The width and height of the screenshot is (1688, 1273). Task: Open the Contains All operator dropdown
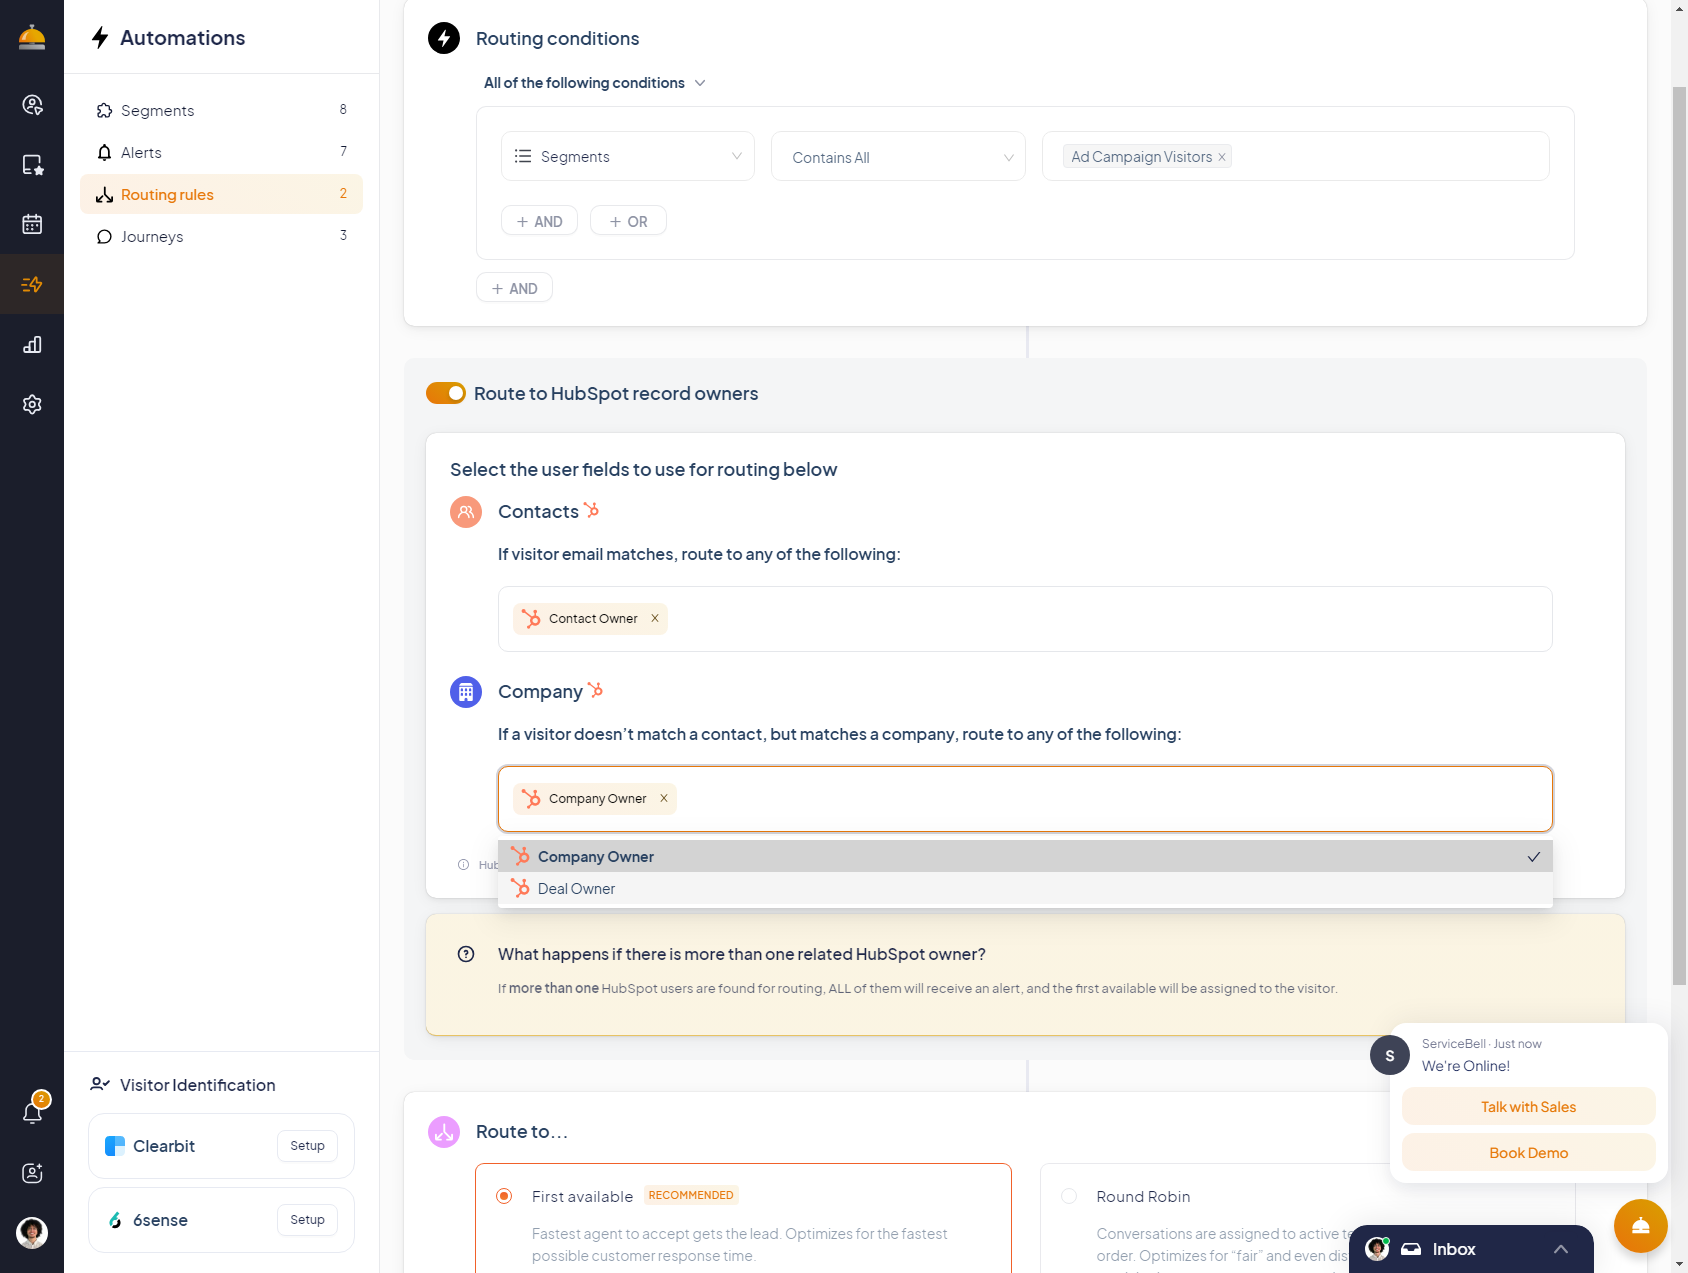tap(898, 156)
